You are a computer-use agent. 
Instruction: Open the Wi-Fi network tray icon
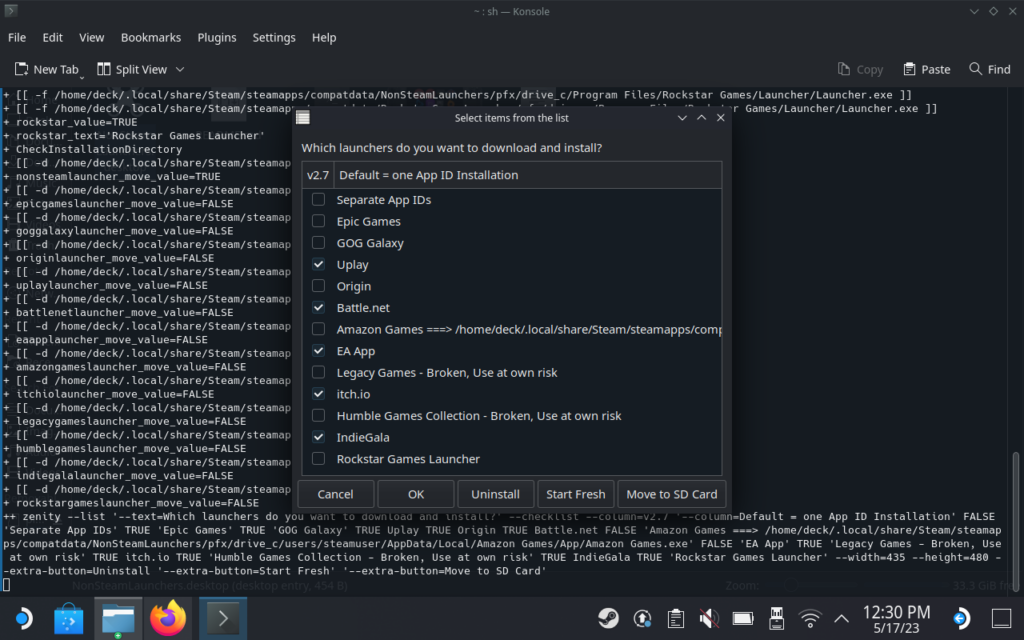point(810,618)
